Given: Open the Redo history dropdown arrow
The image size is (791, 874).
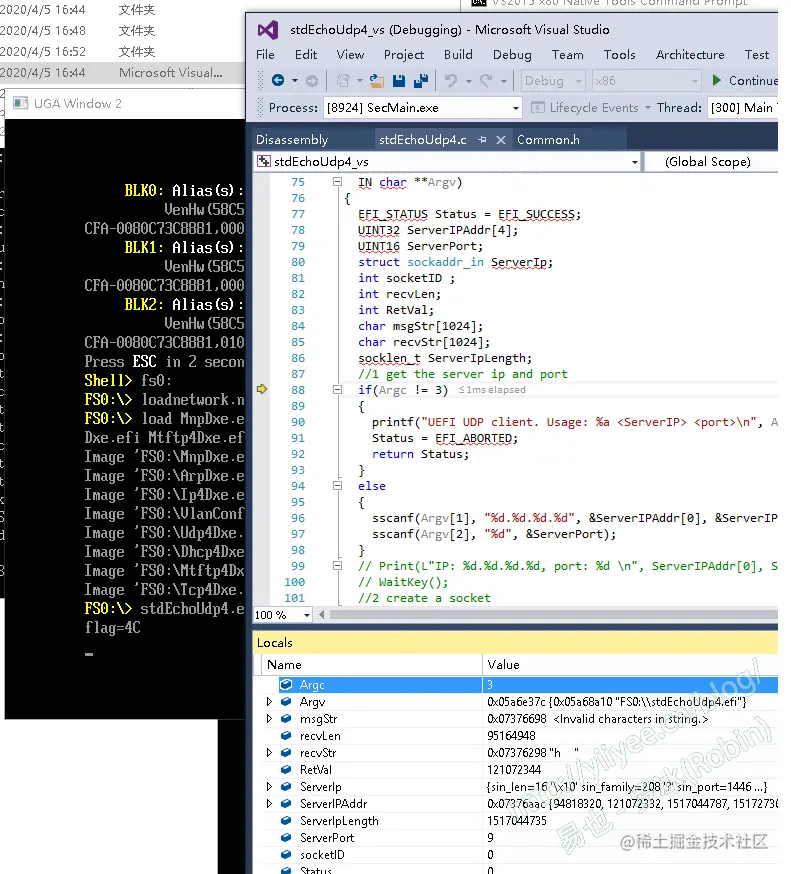Looking at the screenshot, I should [x=503, y=81].
